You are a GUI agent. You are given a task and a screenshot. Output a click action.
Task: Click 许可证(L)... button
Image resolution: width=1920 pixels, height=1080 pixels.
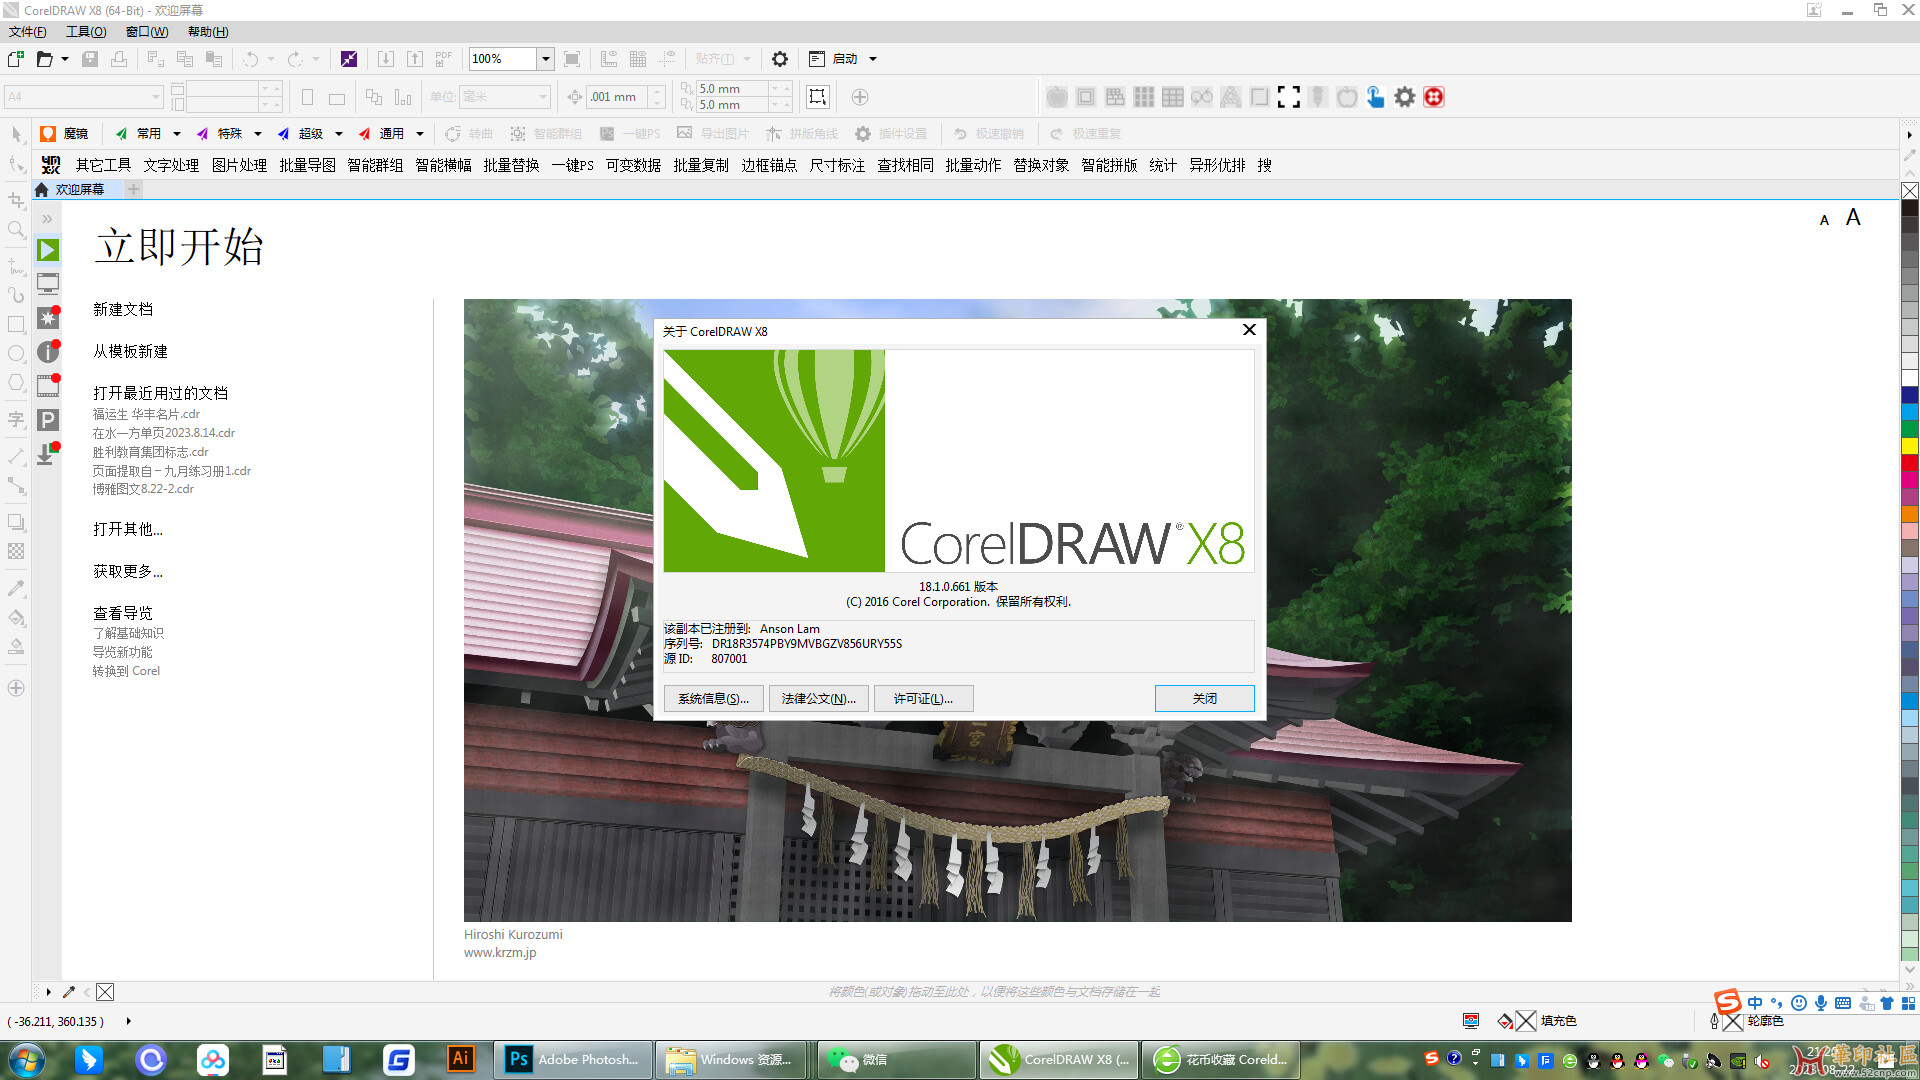(923, 698)
